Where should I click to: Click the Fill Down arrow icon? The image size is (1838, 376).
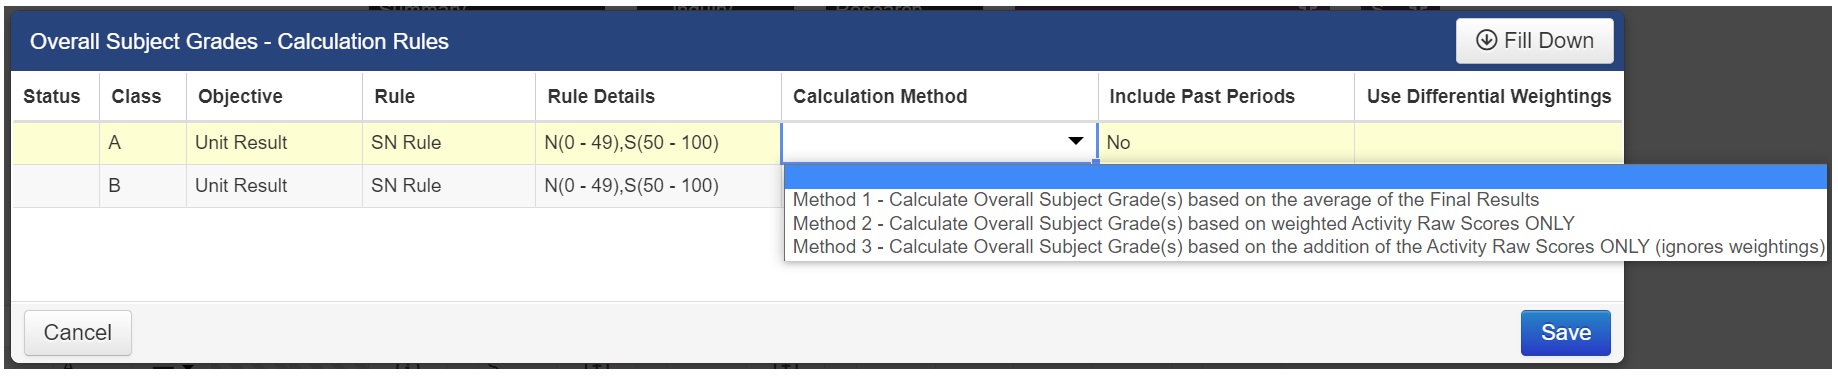[x=1486, y=40]
